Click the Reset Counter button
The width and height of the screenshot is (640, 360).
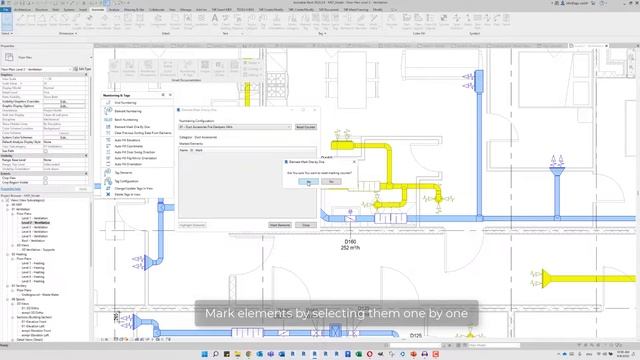[305, 127]
